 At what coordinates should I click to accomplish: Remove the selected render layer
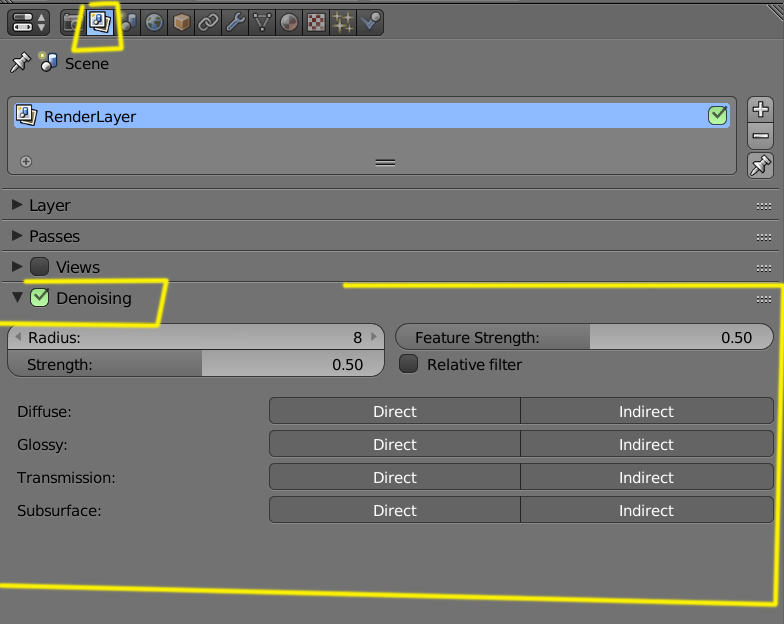[x=760, y=136]
